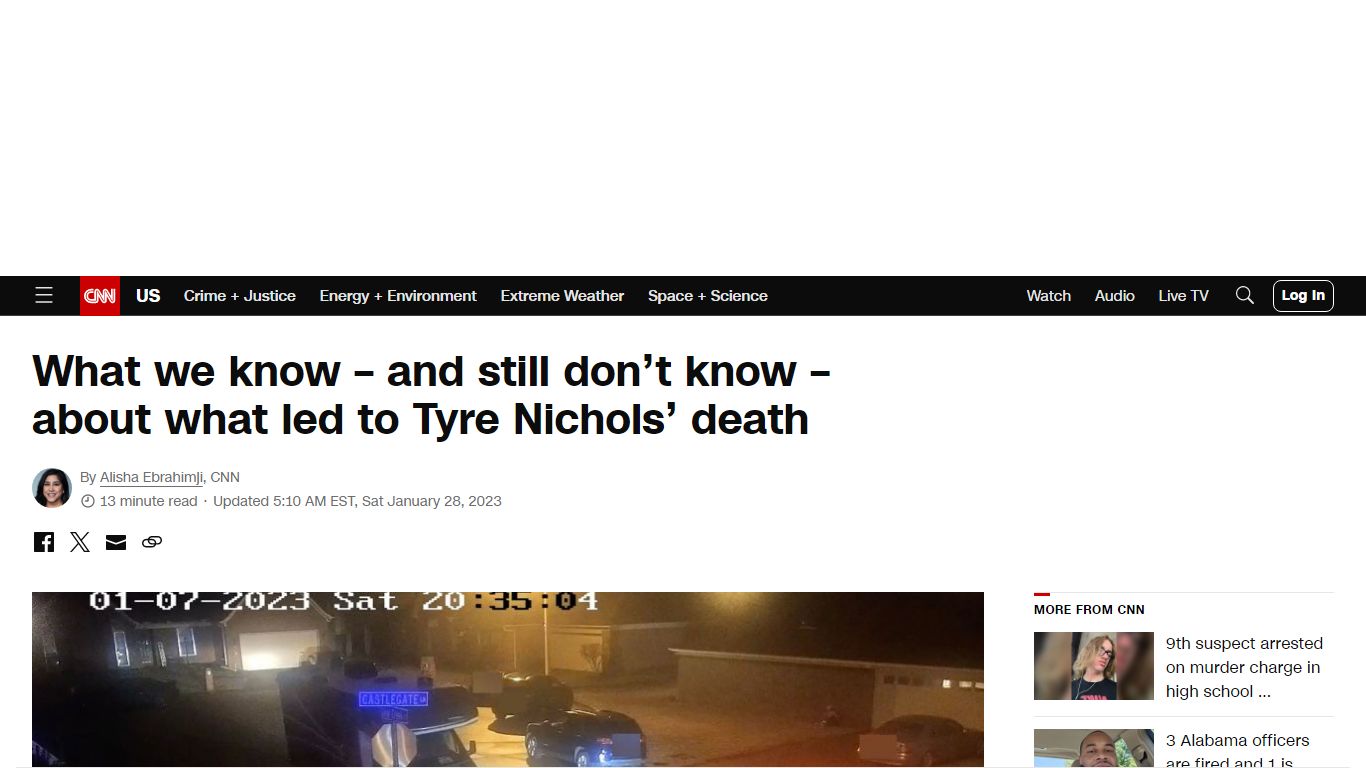Click the Log In button
Screen dimensions: 1366x768
[x=1303, y=296]
